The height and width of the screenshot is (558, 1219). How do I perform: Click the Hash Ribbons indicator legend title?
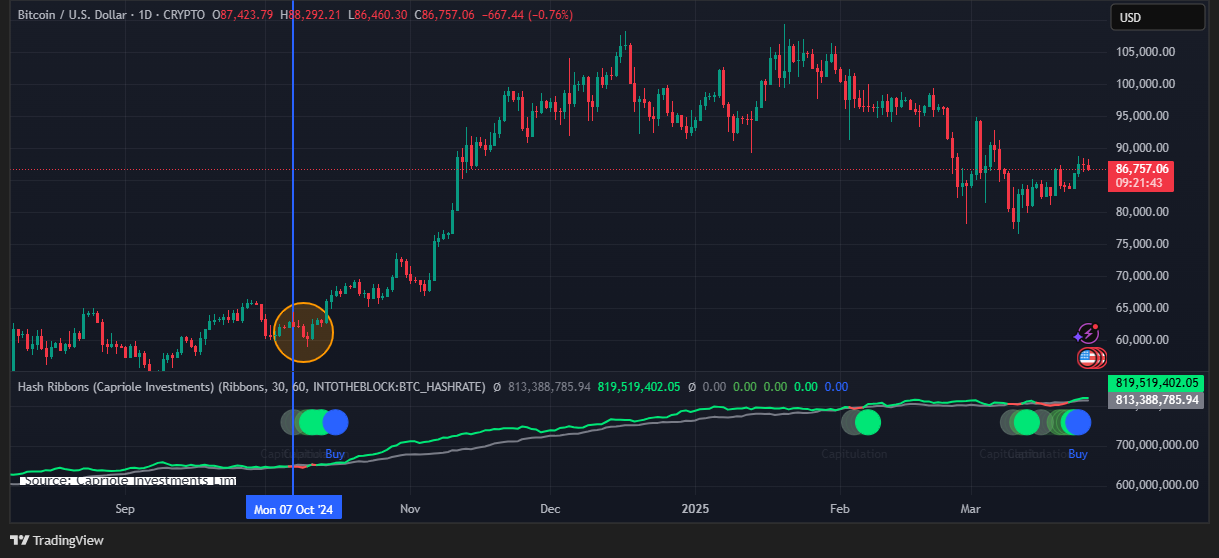point(114,386)
